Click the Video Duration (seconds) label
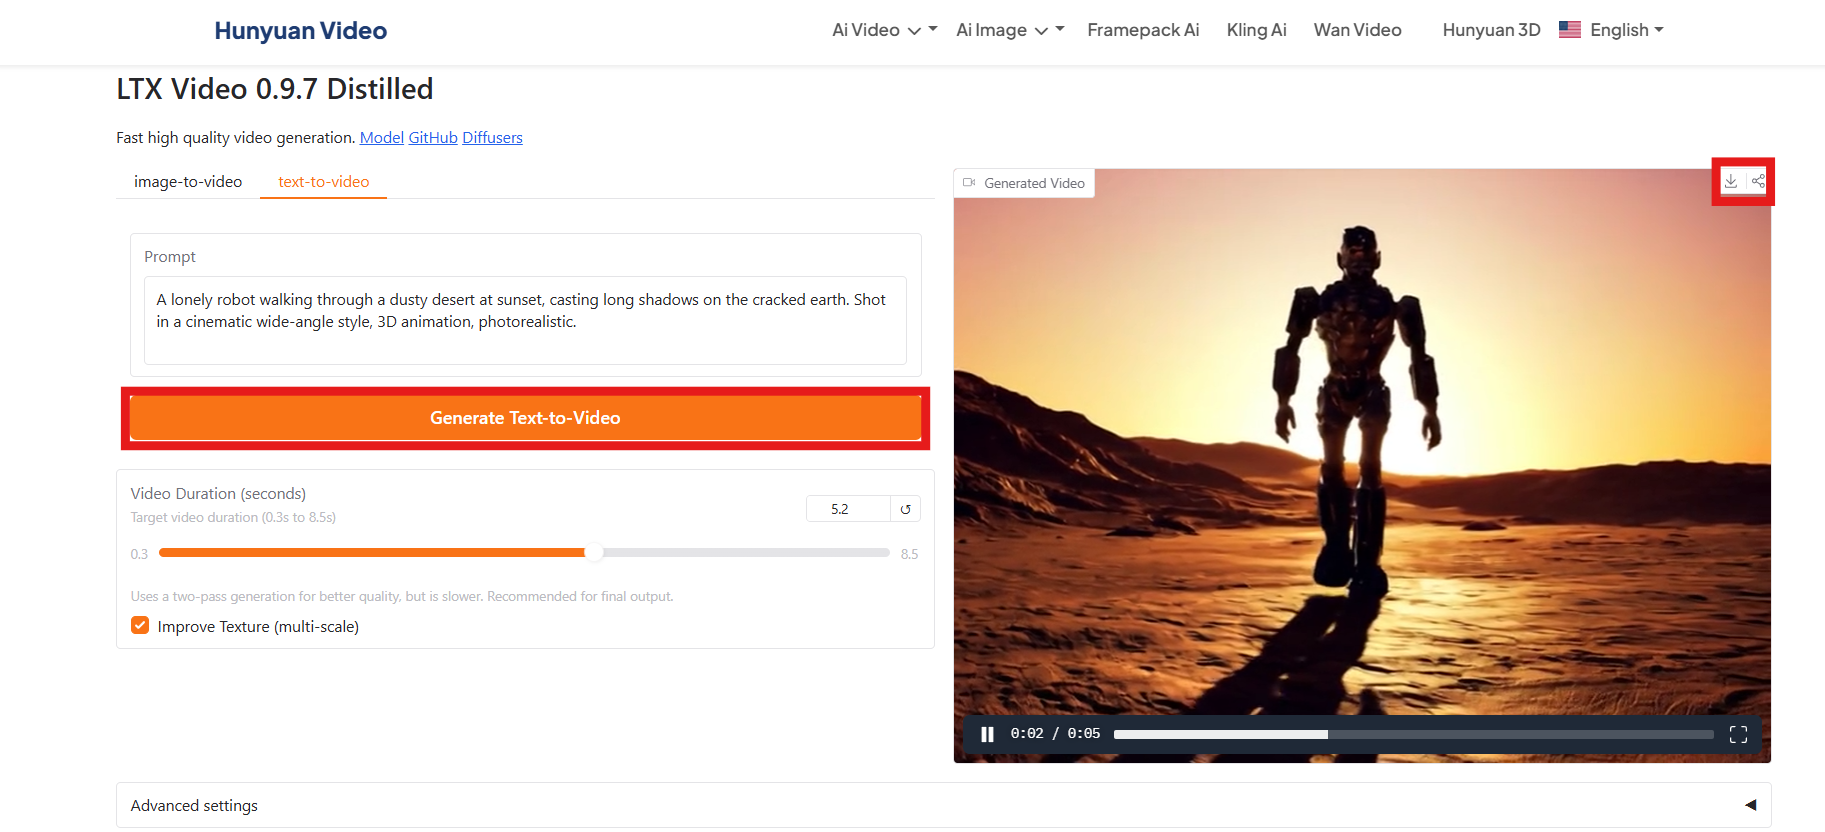The image size is (1825, 832). 218,493
